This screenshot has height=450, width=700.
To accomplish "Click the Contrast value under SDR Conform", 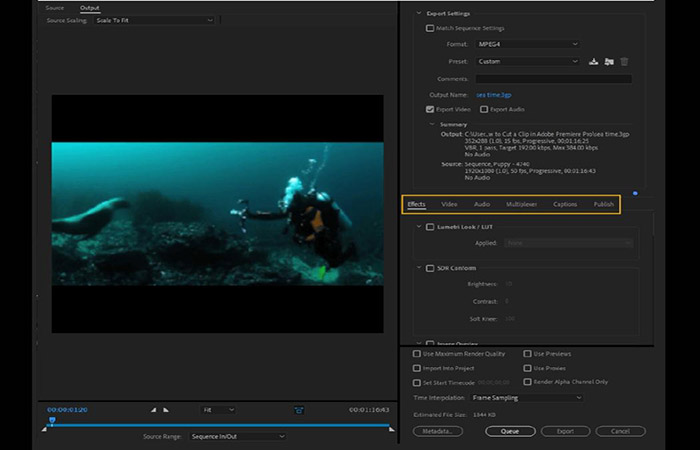I will (x=507, y=301).
